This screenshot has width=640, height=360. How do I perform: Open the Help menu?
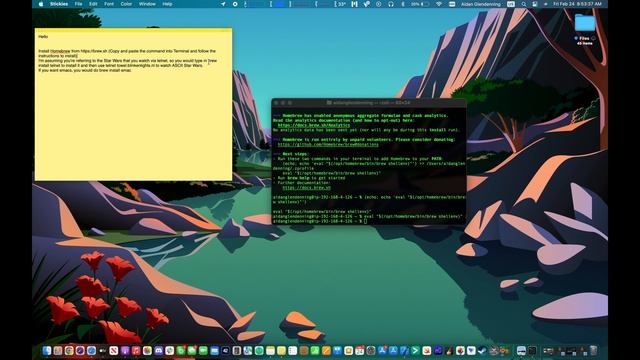tap(167, 4)
